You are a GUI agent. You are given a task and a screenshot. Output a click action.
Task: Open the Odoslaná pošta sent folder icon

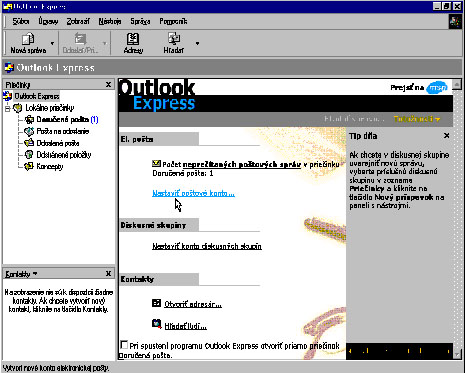[30, 143]
